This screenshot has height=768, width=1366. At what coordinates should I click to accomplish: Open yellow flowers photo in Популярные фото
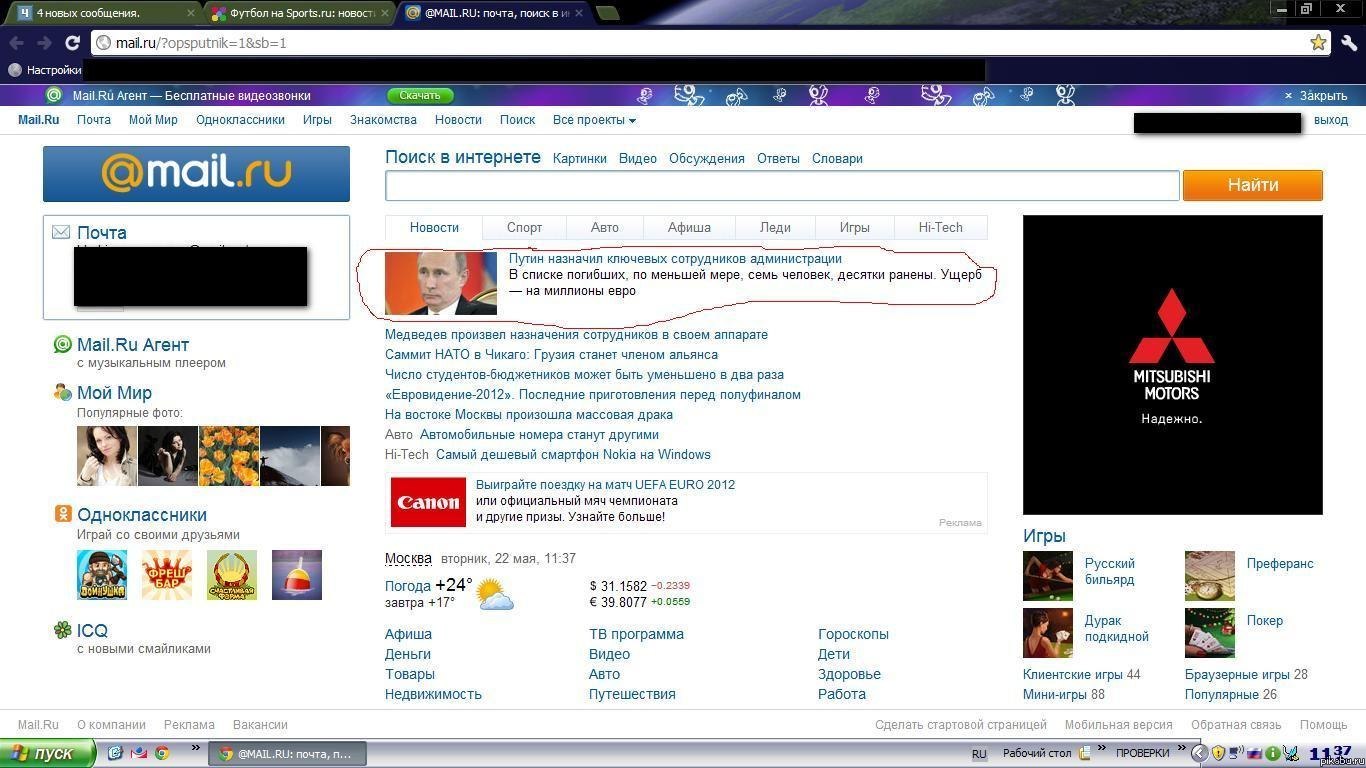pos(228,456)
